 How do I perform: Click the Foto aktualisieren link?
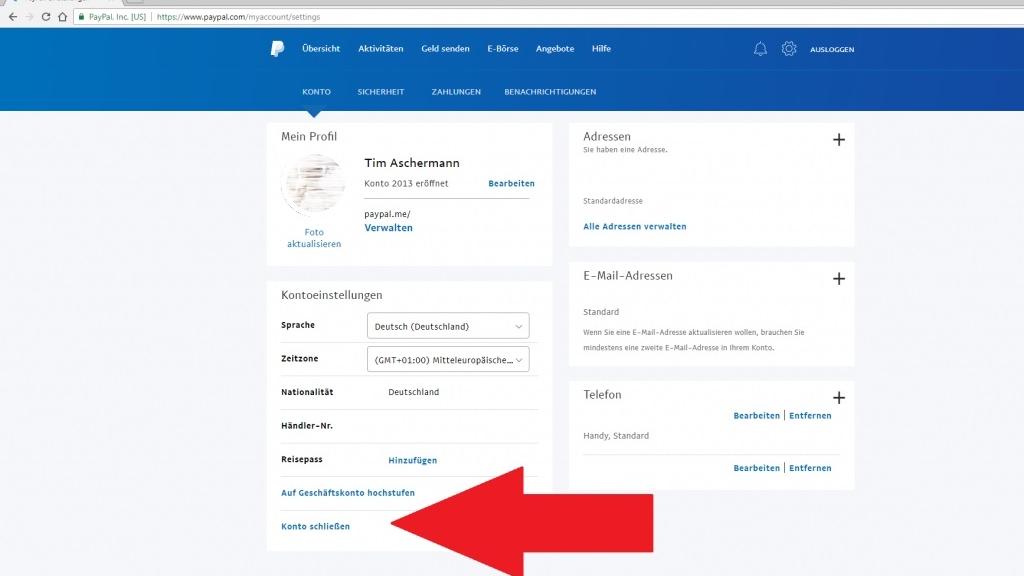coord(314,238)
